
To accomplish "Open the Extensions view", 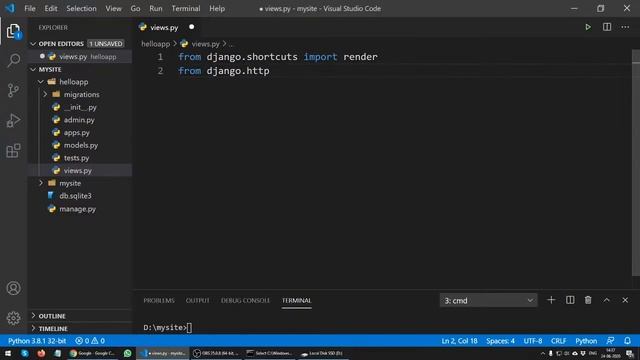I will (13, 151).
